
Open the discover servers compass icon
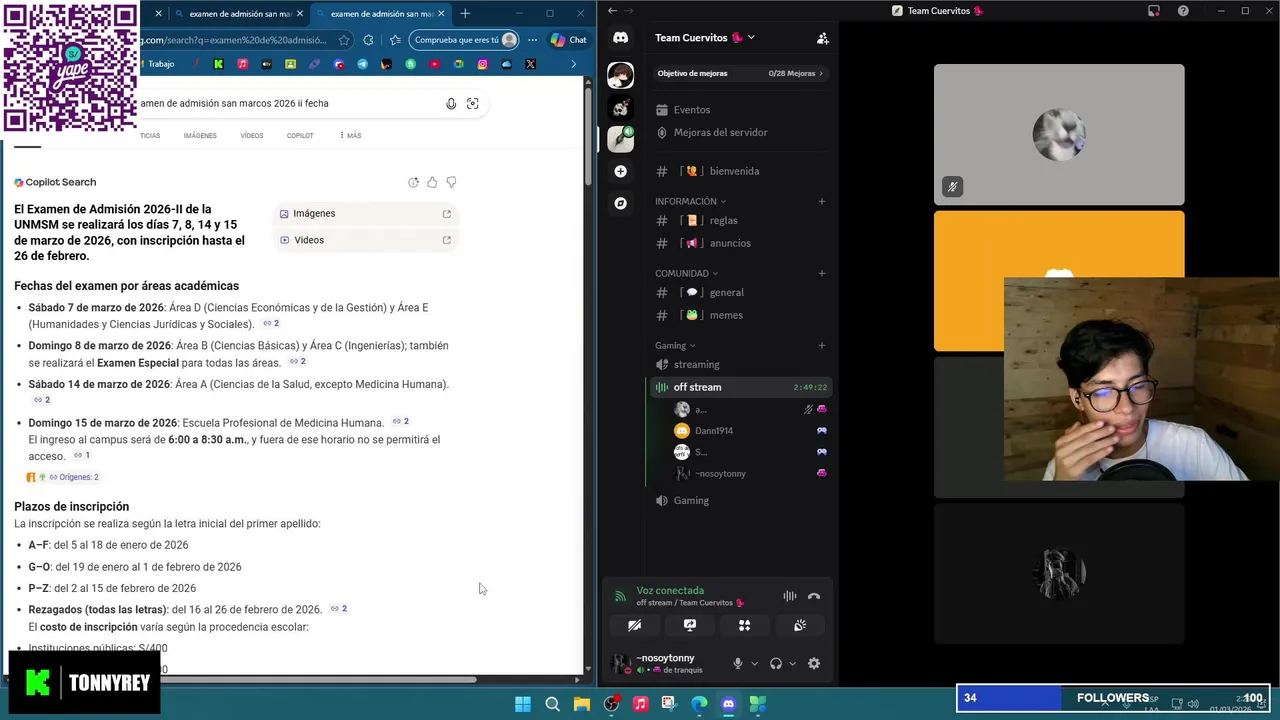pyautogui.click(x=620, y=203)
